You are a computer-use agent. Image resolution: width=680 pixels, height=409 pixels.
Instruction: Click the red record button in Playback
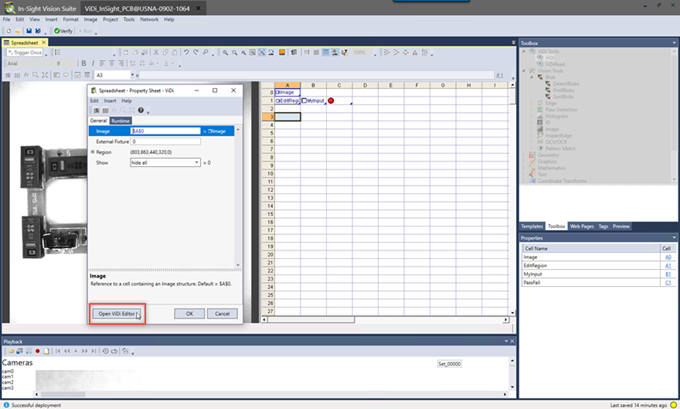37,351
